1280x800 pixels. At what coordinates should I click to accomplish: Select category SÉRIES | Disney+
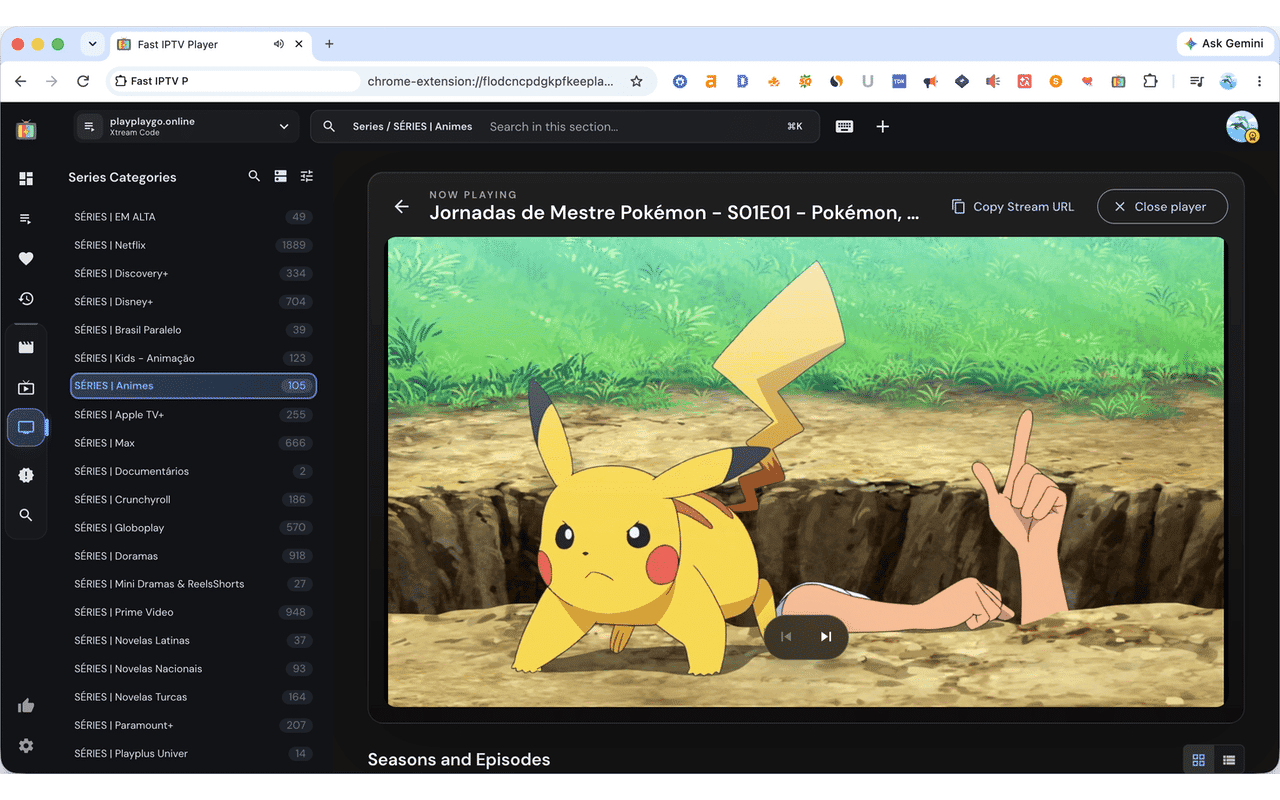pos(193,301)
